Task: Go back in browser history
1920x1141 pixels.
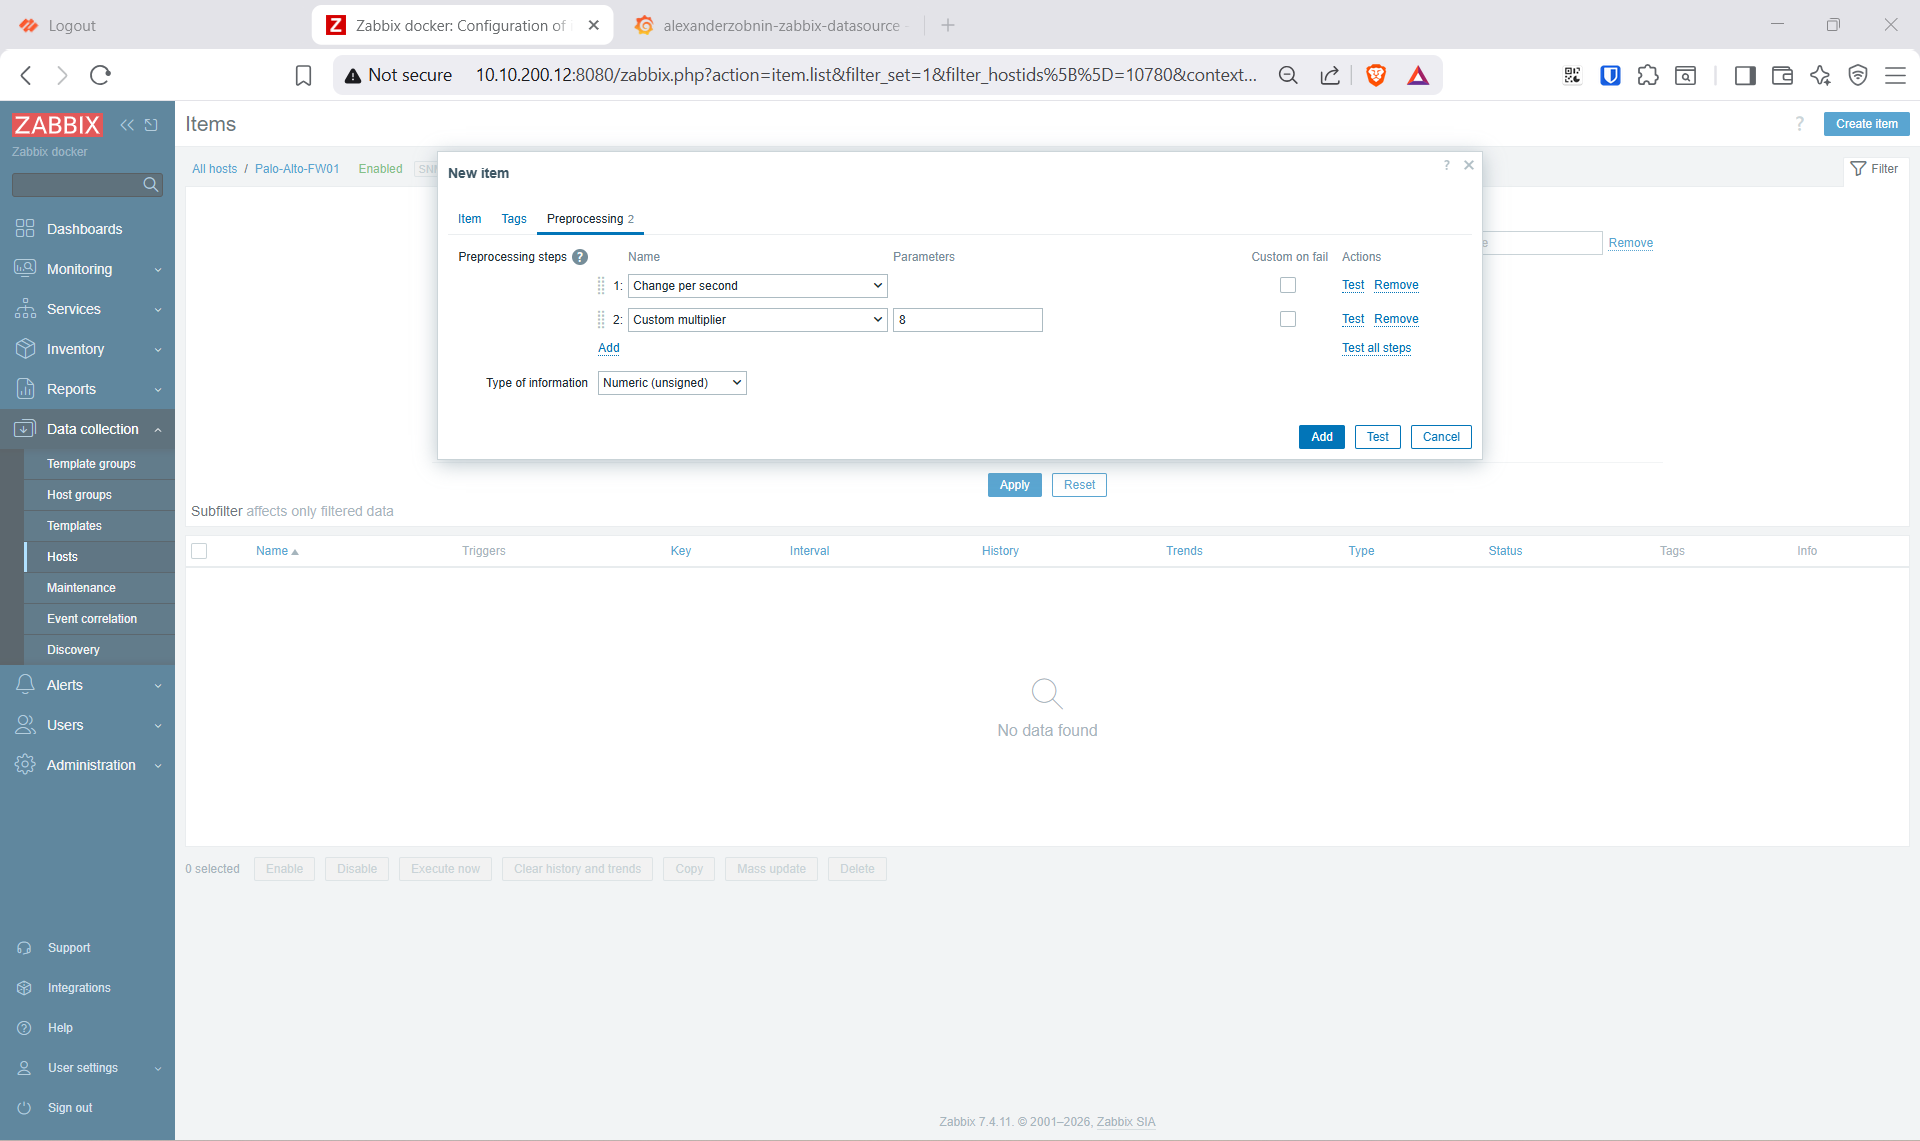Action: [x=27, y=75]
